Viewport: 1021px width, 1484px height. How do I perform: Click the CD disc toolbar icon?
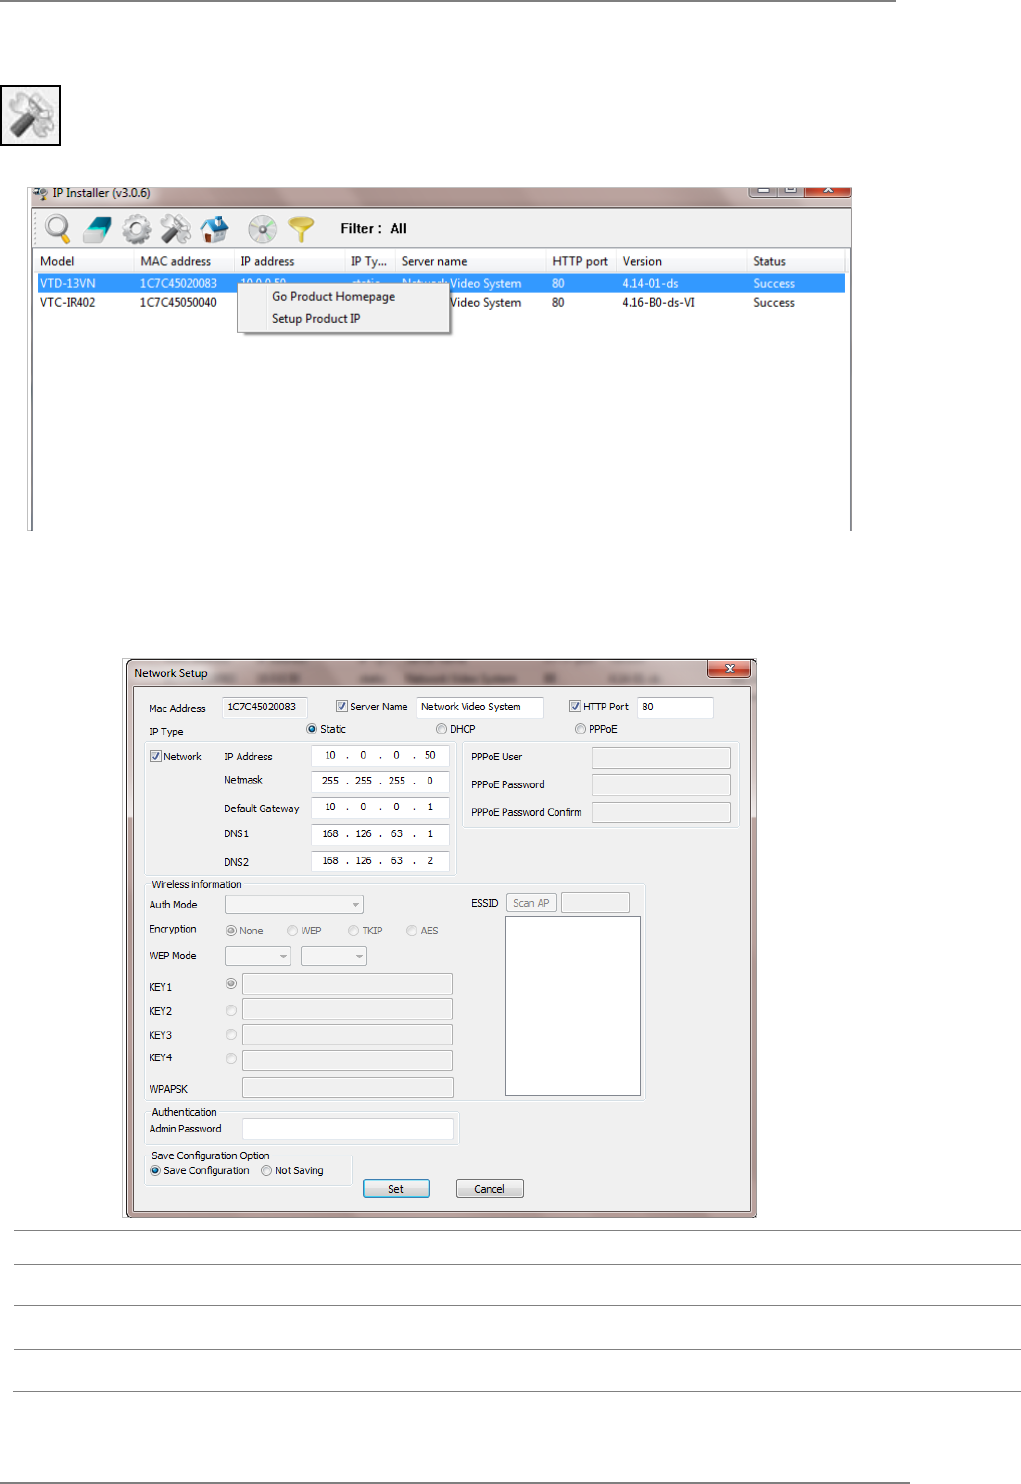click(x=262, y=229)
